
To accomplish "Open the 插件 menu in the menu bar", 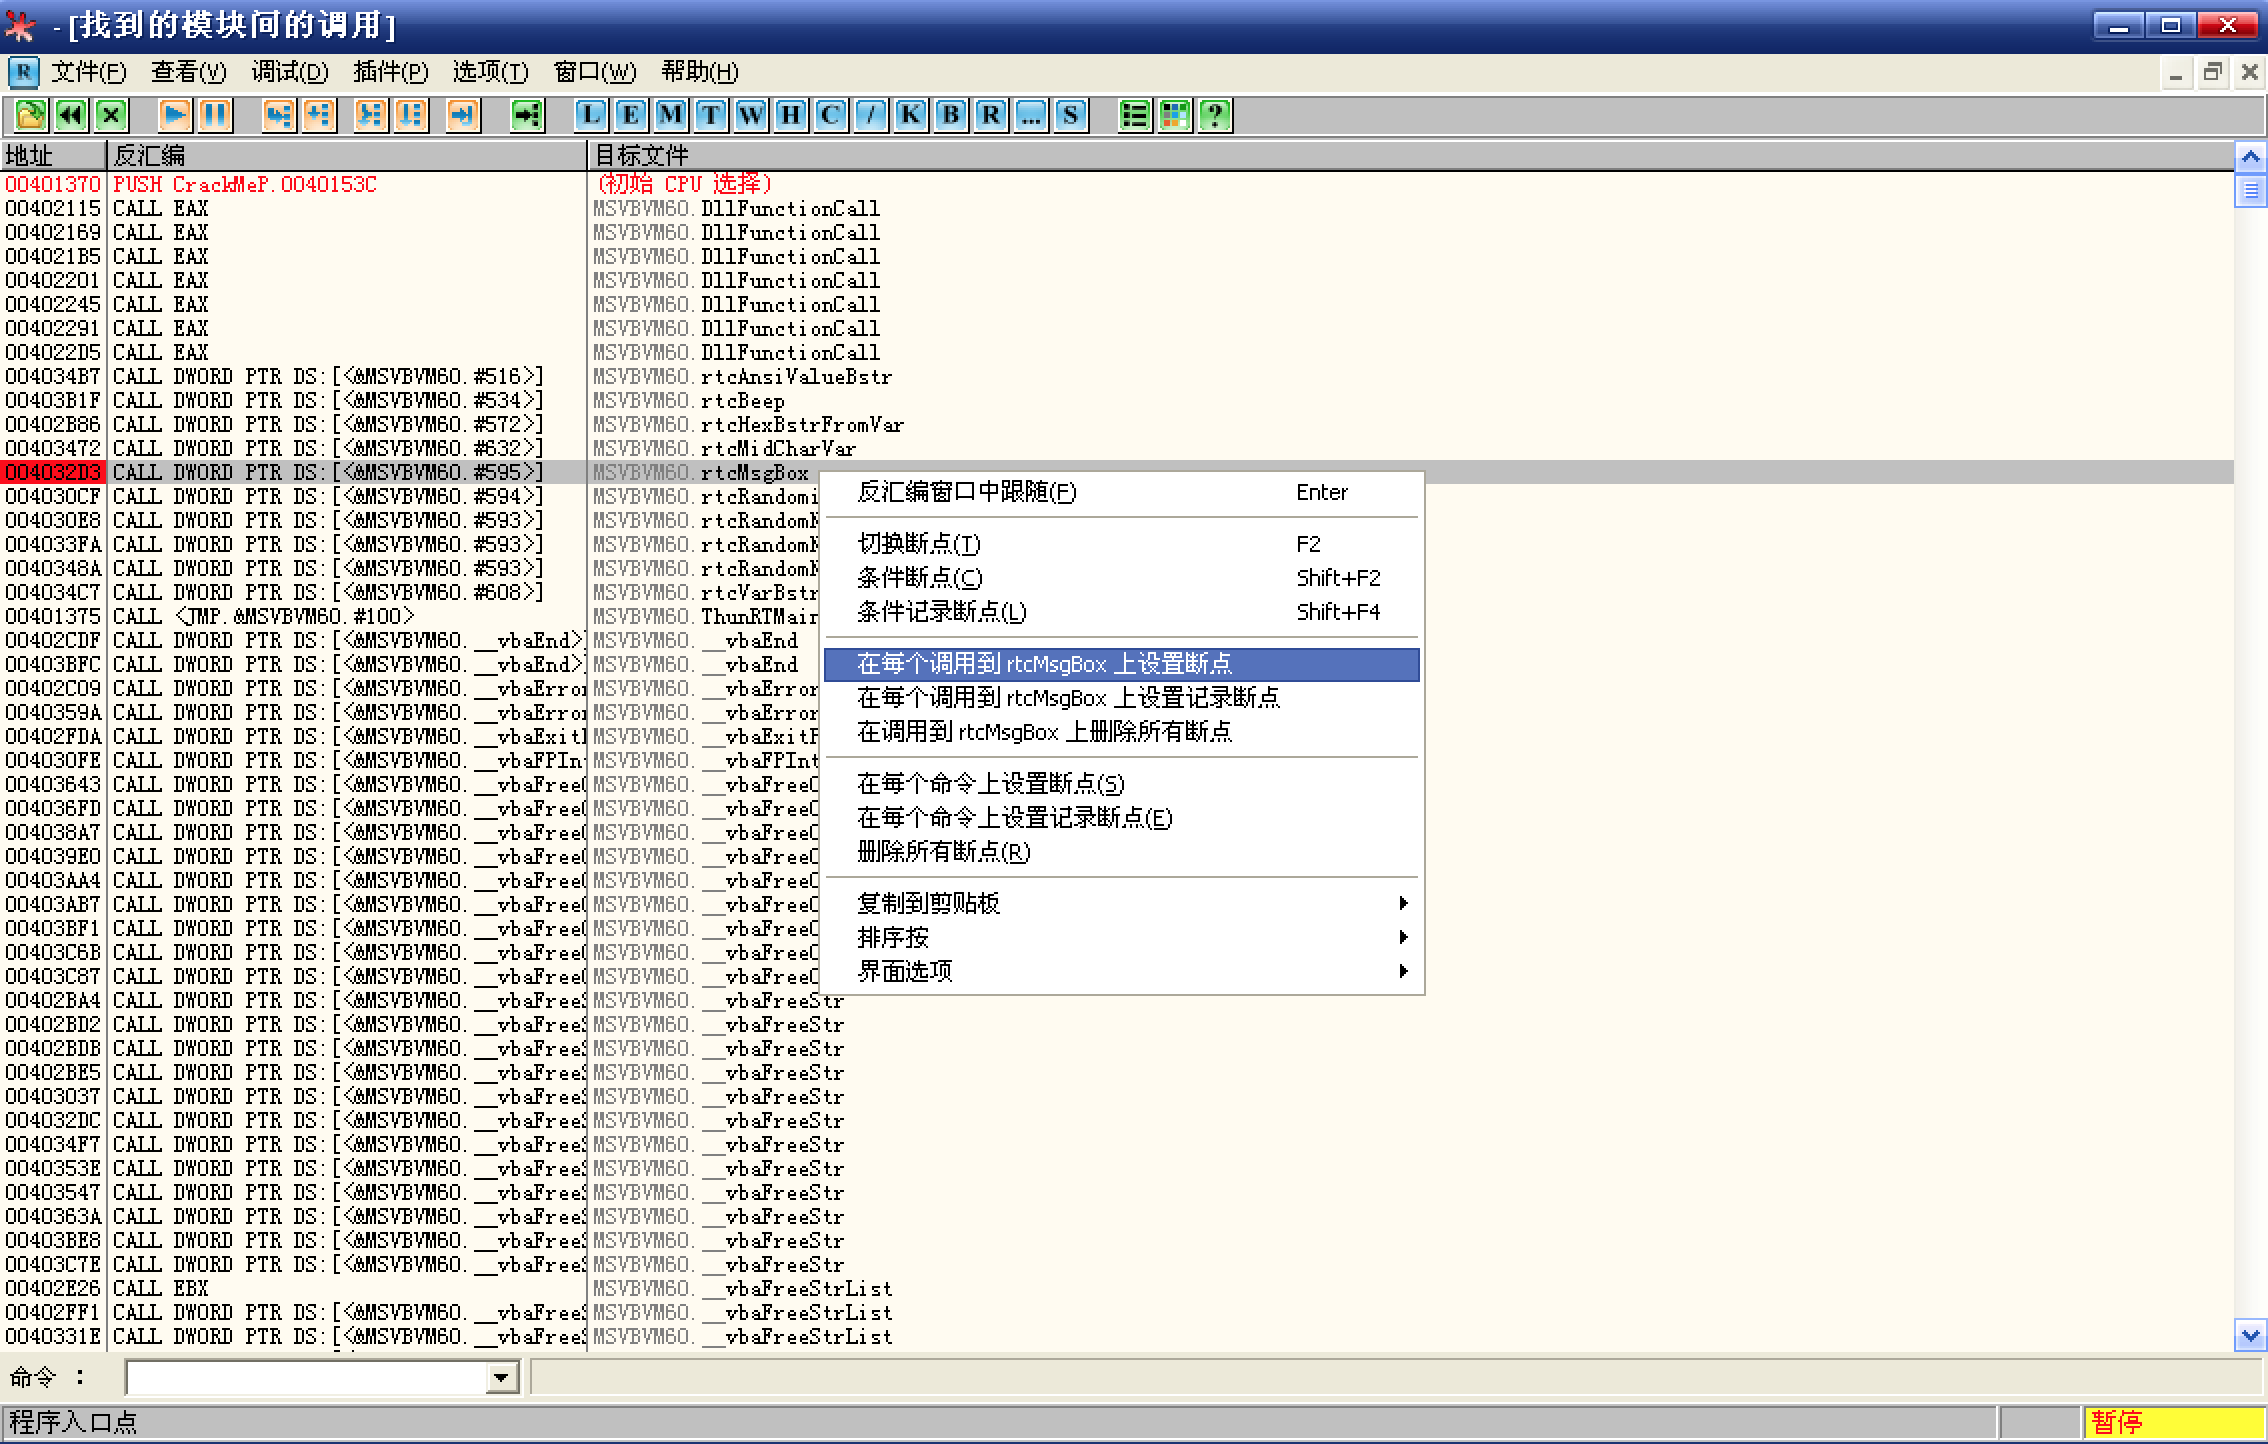I will point(390,72).
